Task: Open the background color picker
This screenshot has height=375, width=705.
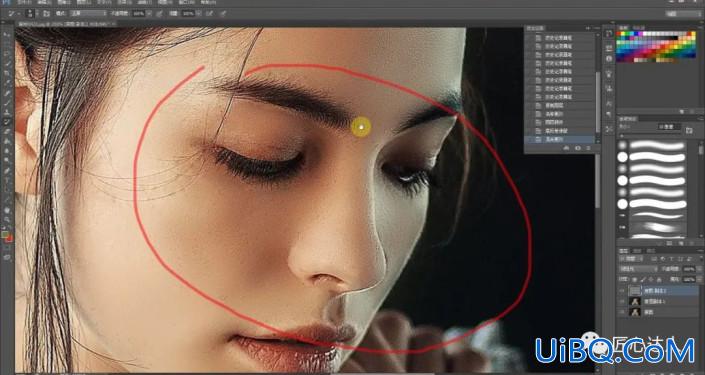Action: pyautogui.click(x=10, y=239)
